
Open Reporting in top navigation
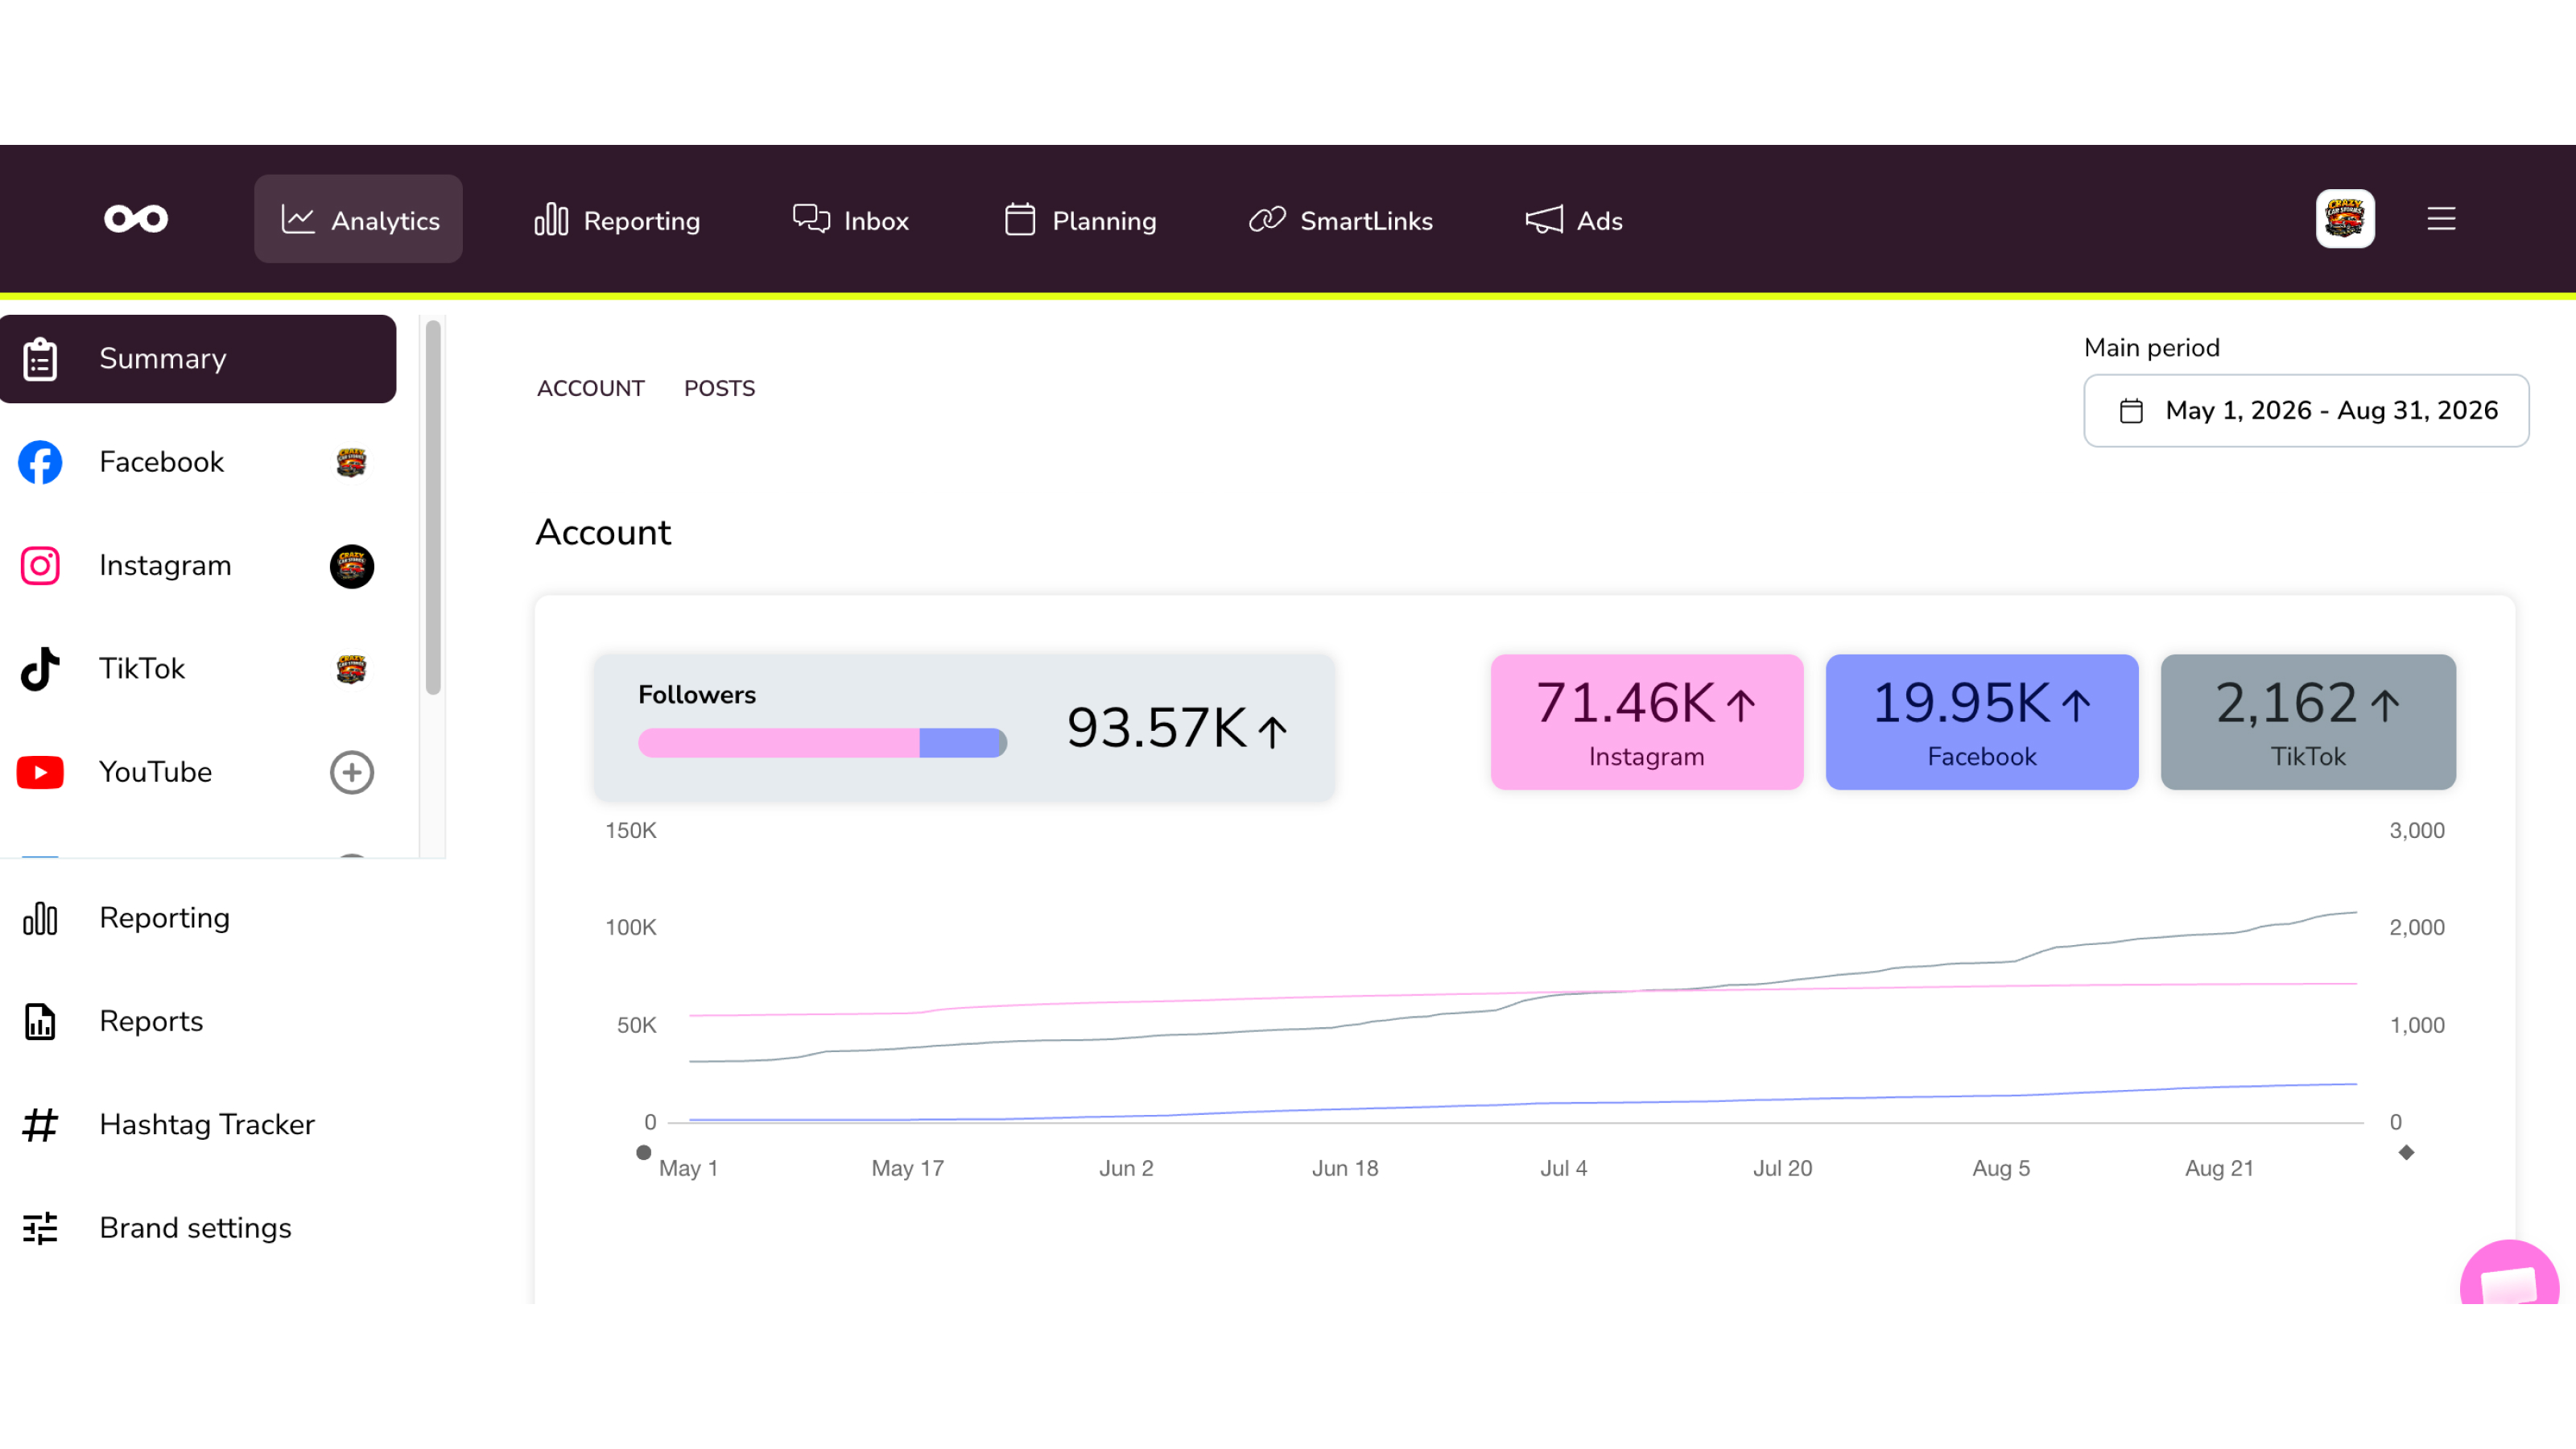[617, 220]
